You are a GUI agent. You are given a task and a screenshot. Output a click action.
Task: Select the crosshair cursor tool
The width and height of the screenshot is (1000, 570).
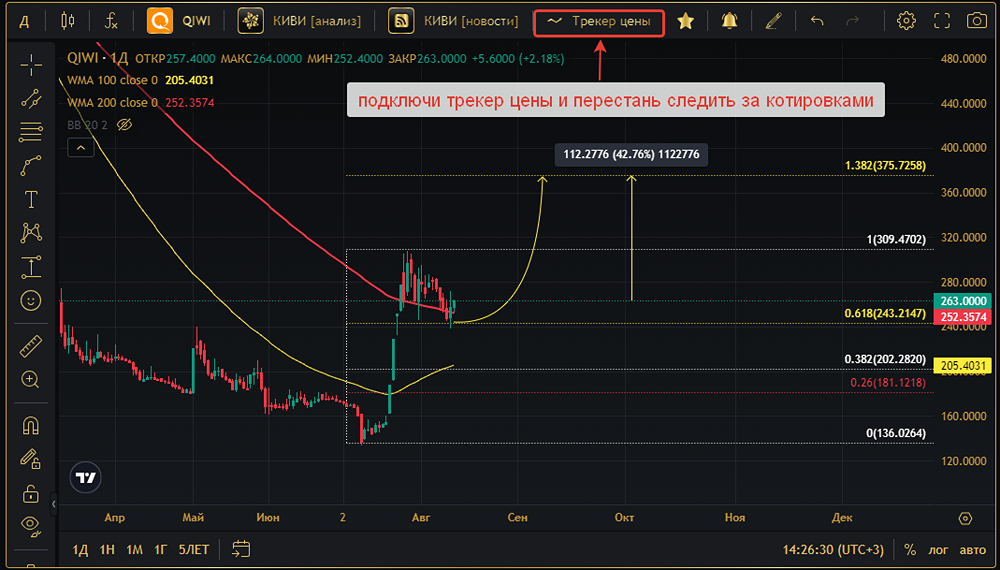coord(31,65)
